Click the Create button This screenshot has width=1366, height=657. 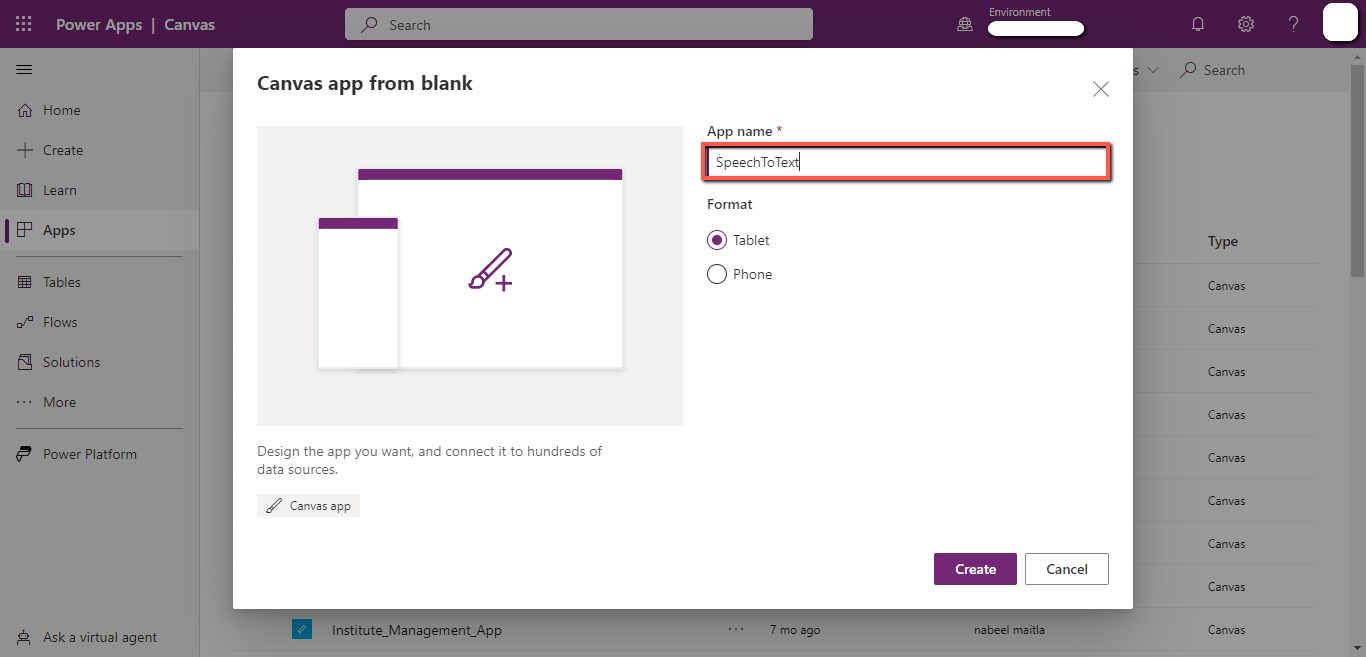click(x=975, y=569)
